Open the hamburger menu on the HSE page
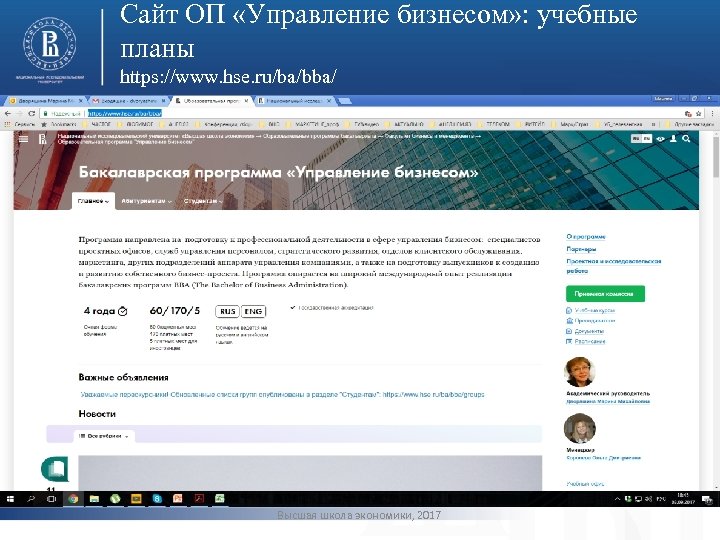Screen dimensions: 720x540 [x=23, y=139]
